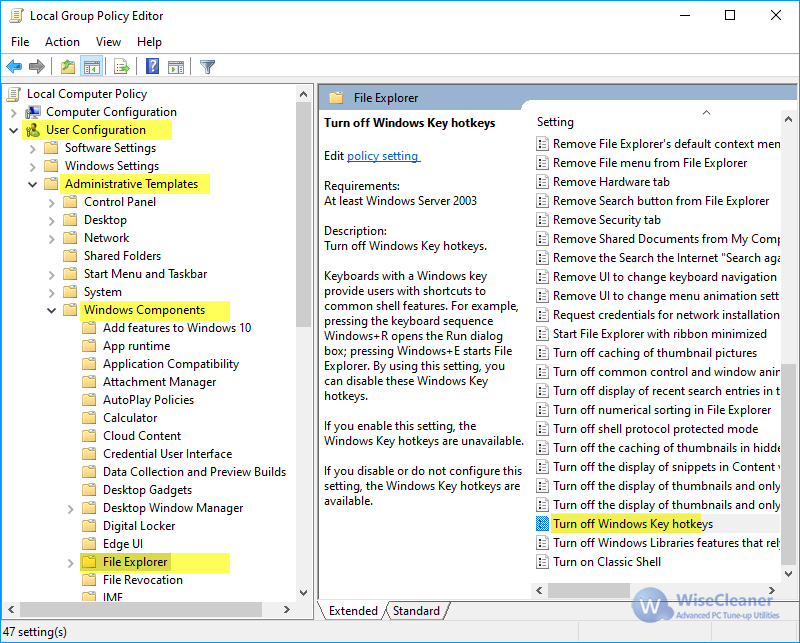Image resolution: width=800 pixels, height=643 pixels.
Task: Switch to the Standard tab
Action: (x=416, y=611)
